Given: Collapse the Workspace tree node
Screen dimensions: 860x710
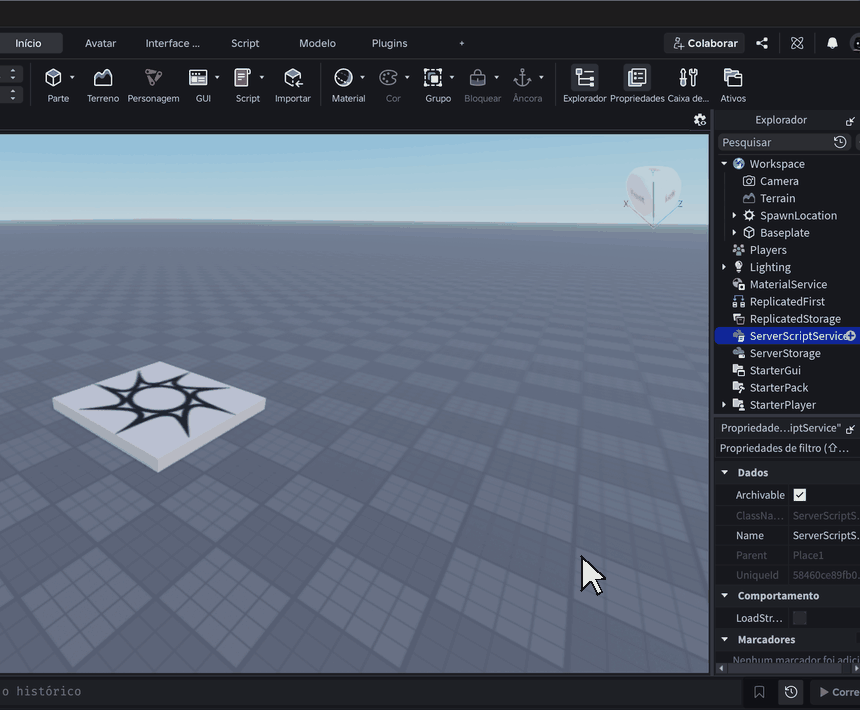Looking at the screenshot, I should point(724,163).
